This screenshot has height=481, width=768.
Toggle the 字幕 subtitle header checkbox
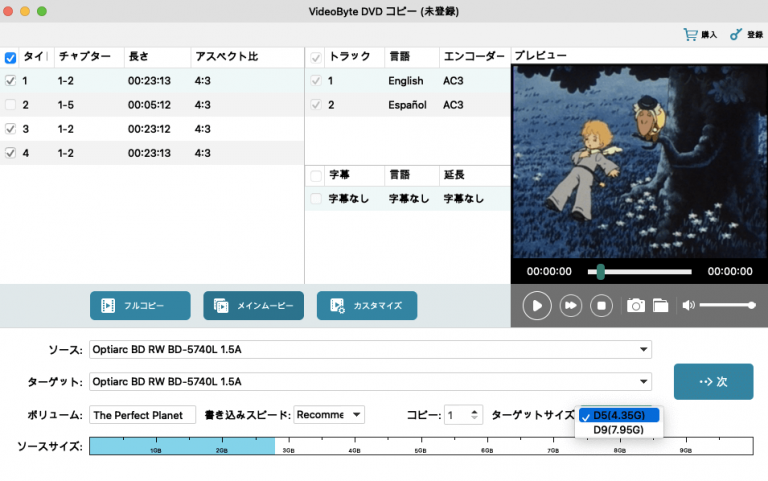pos(316,175)
